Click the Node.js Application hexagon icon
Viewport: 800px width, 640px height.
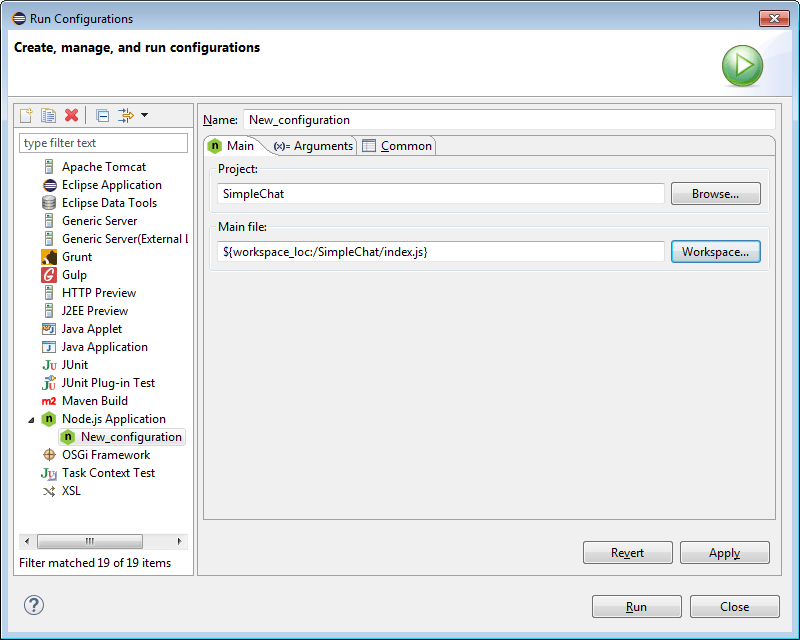click(x=48, y=419)
